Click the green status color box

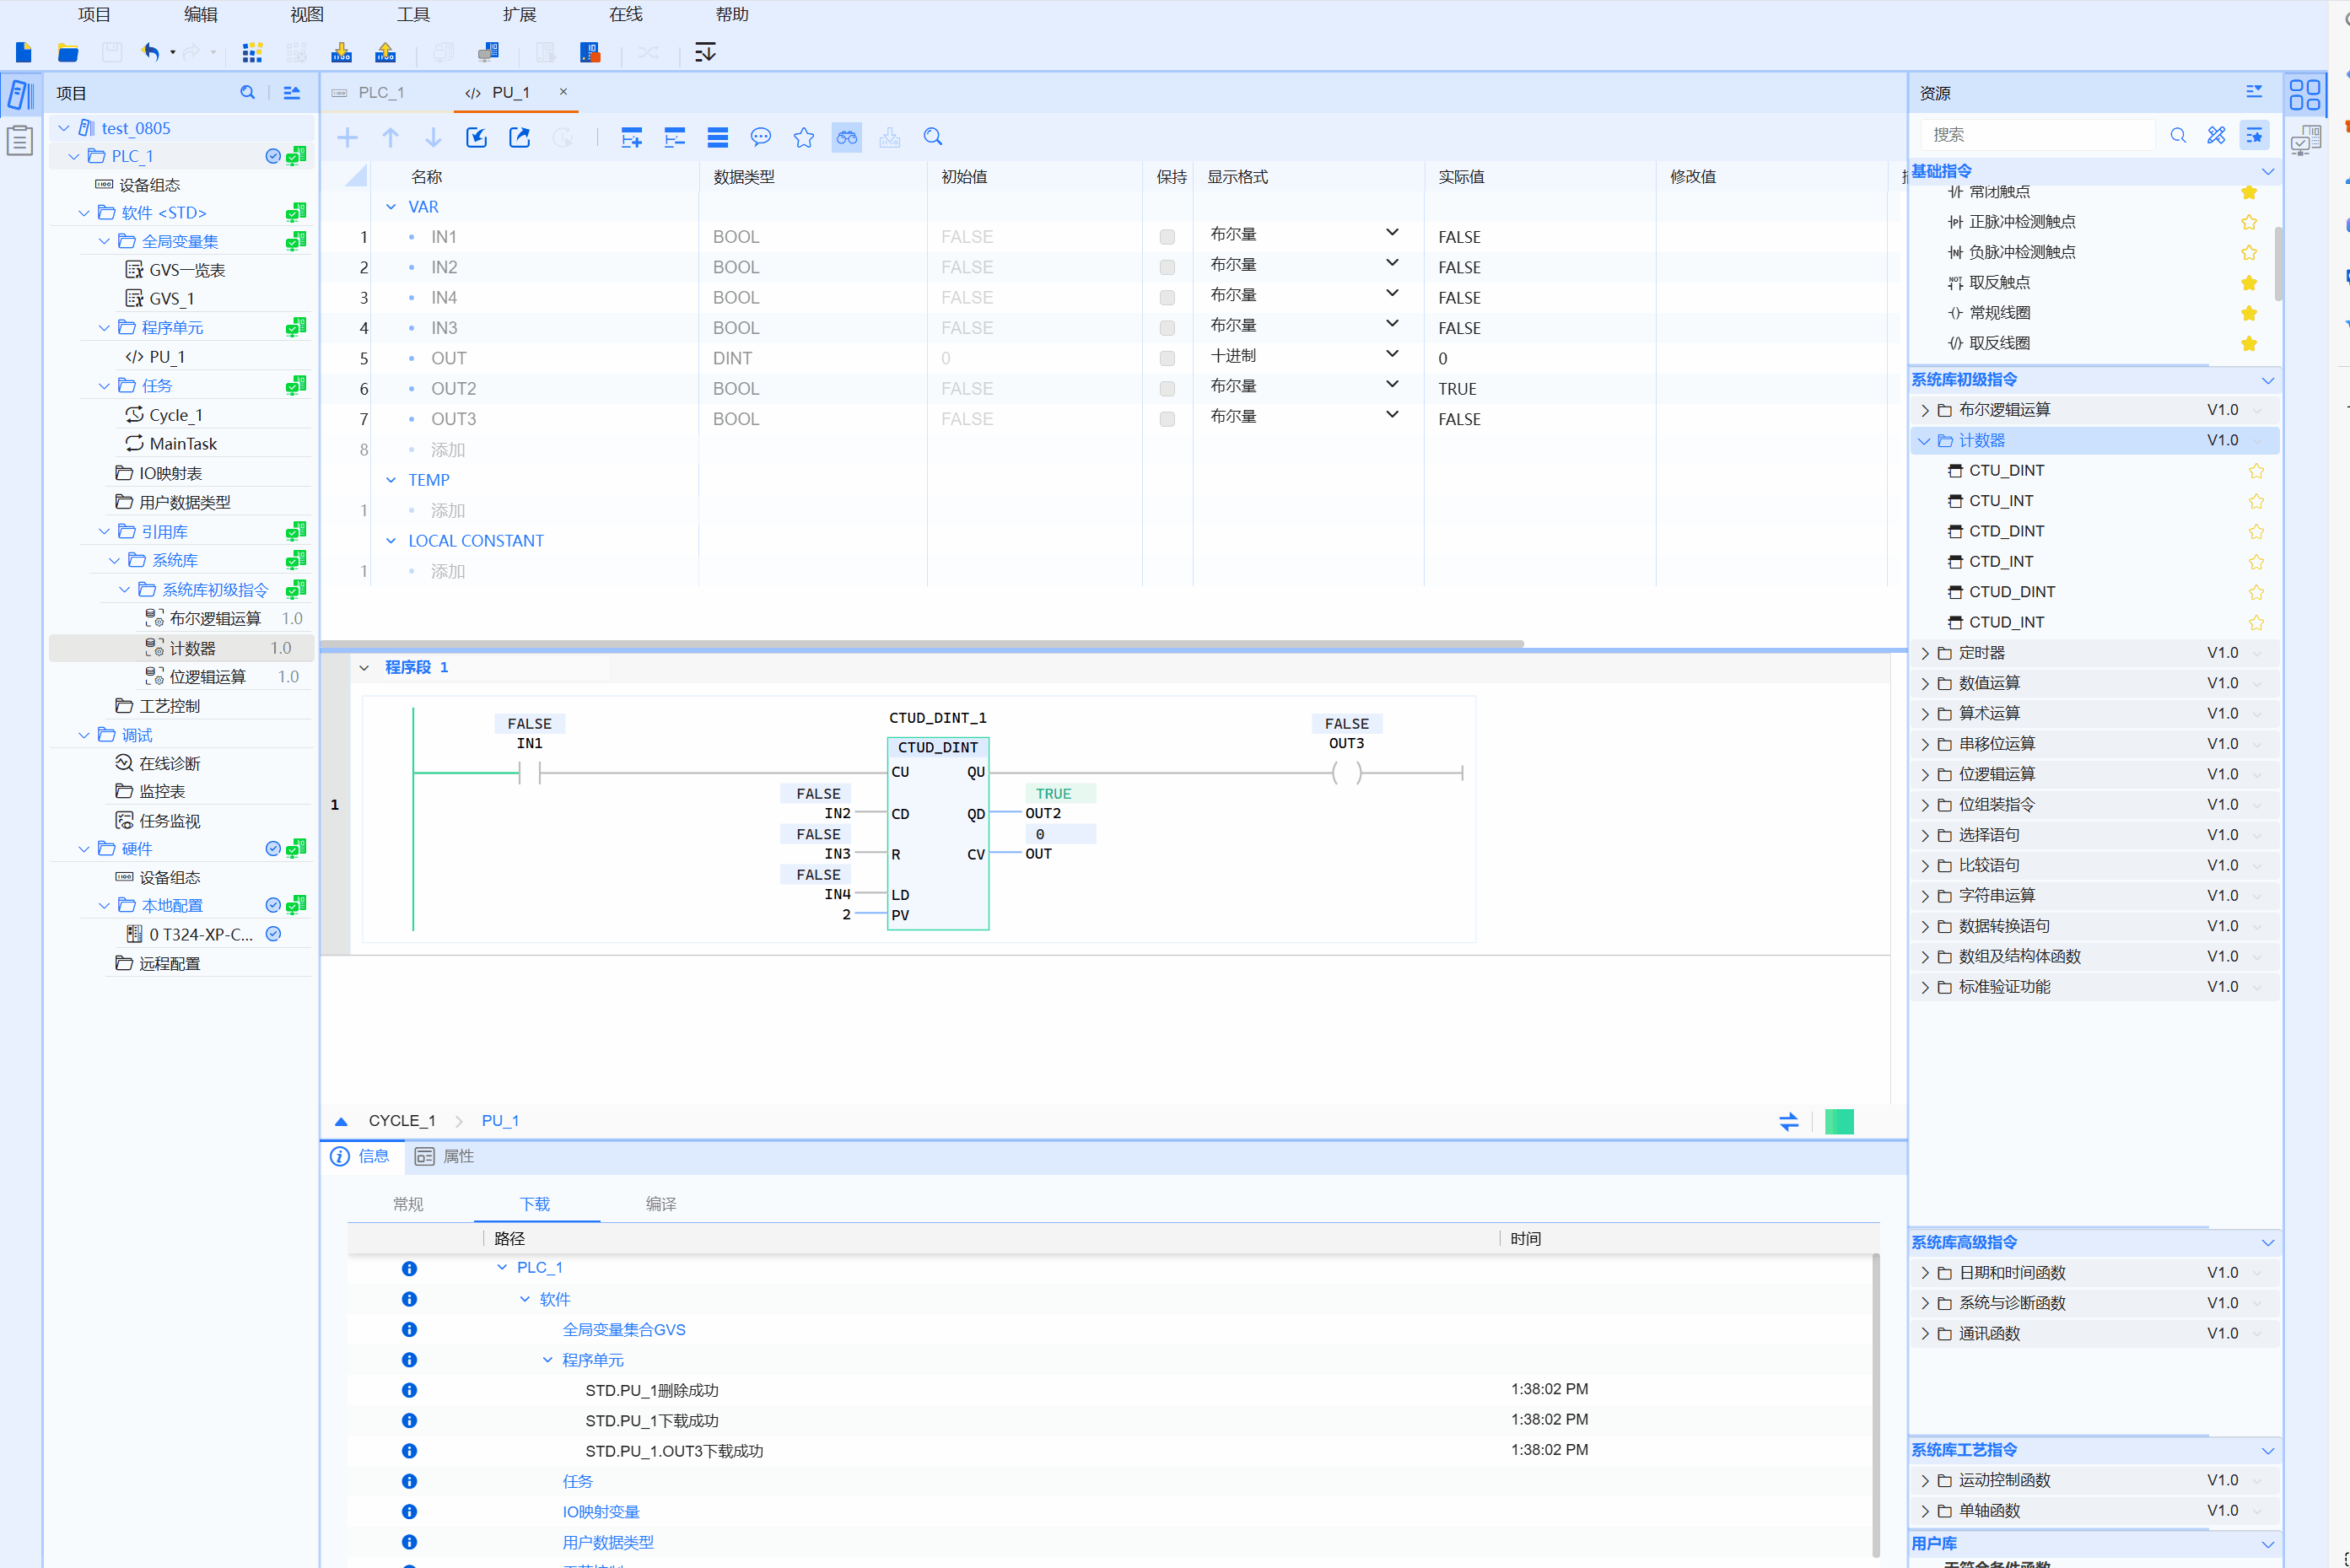1838,1121
